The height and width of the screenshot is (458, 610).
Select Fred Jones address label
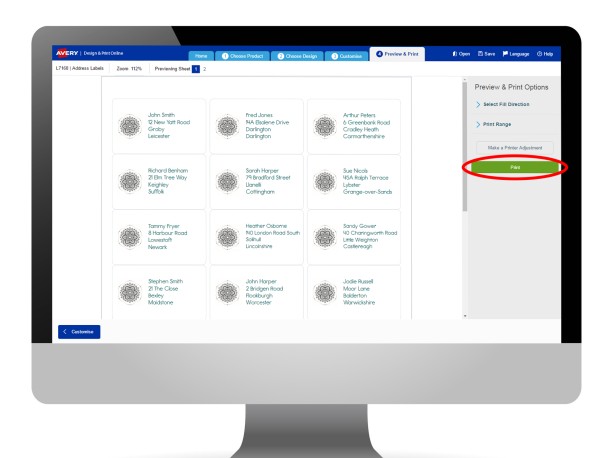pos(254,125)
